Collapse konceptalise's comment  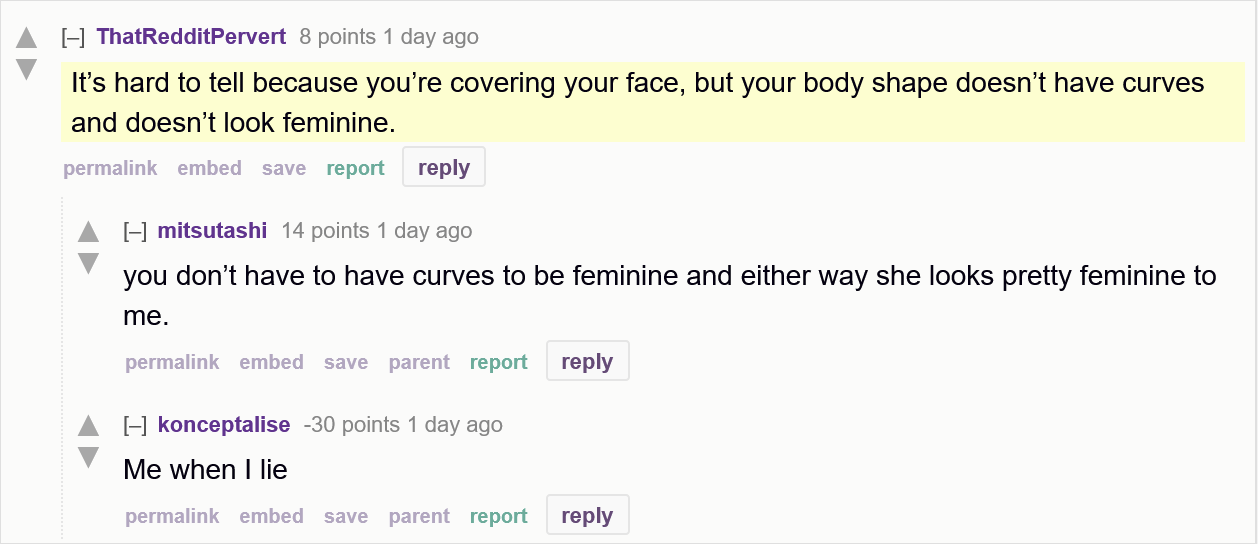tap(135, 425)
